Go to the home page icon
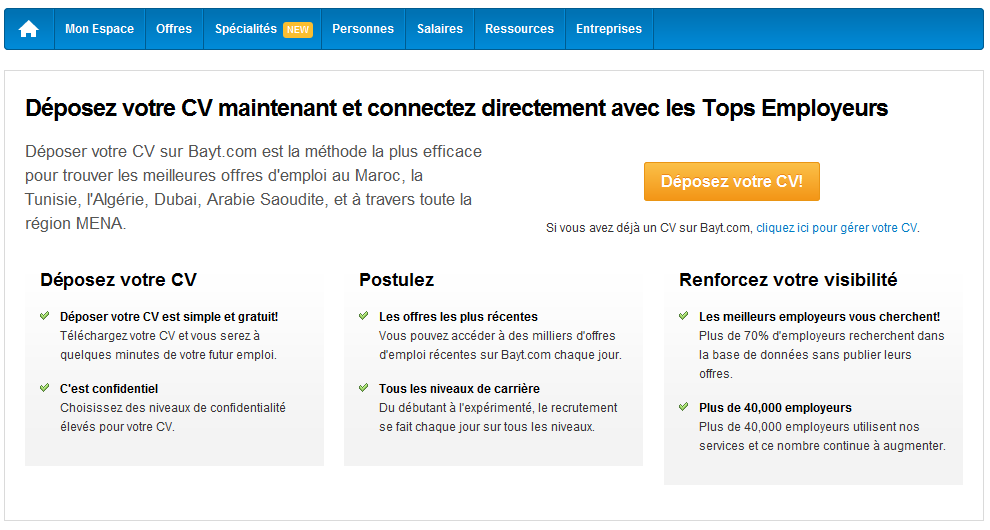 [x=28, y=29]
